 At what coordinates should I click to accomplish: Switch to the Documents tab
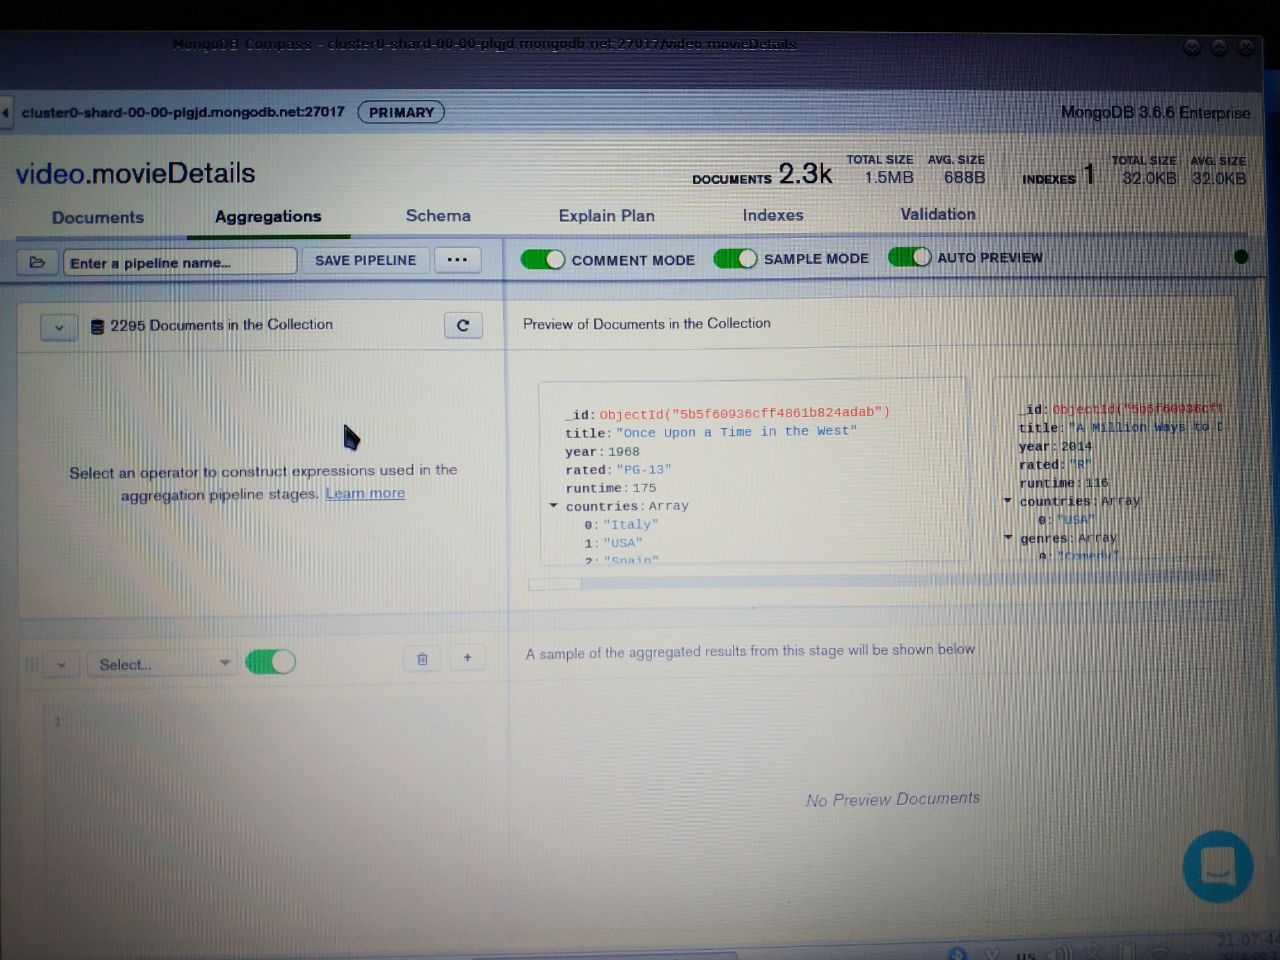[98, 218]
